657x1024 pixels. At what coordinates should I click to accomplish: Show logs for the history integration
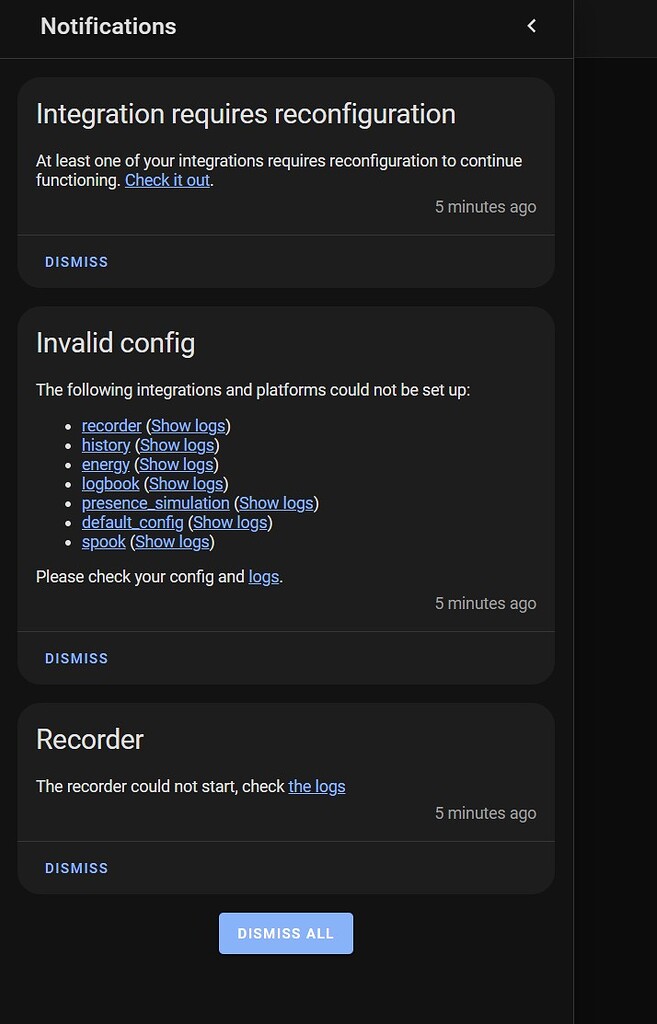coord(177,444)
